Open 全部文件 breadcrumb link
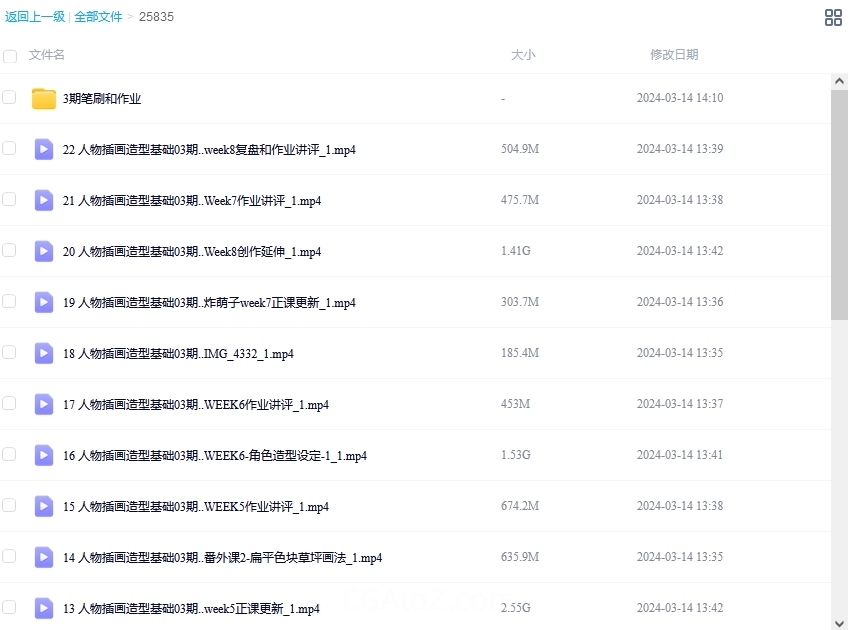Screen dimensions: 857x630 pos(98,17)
